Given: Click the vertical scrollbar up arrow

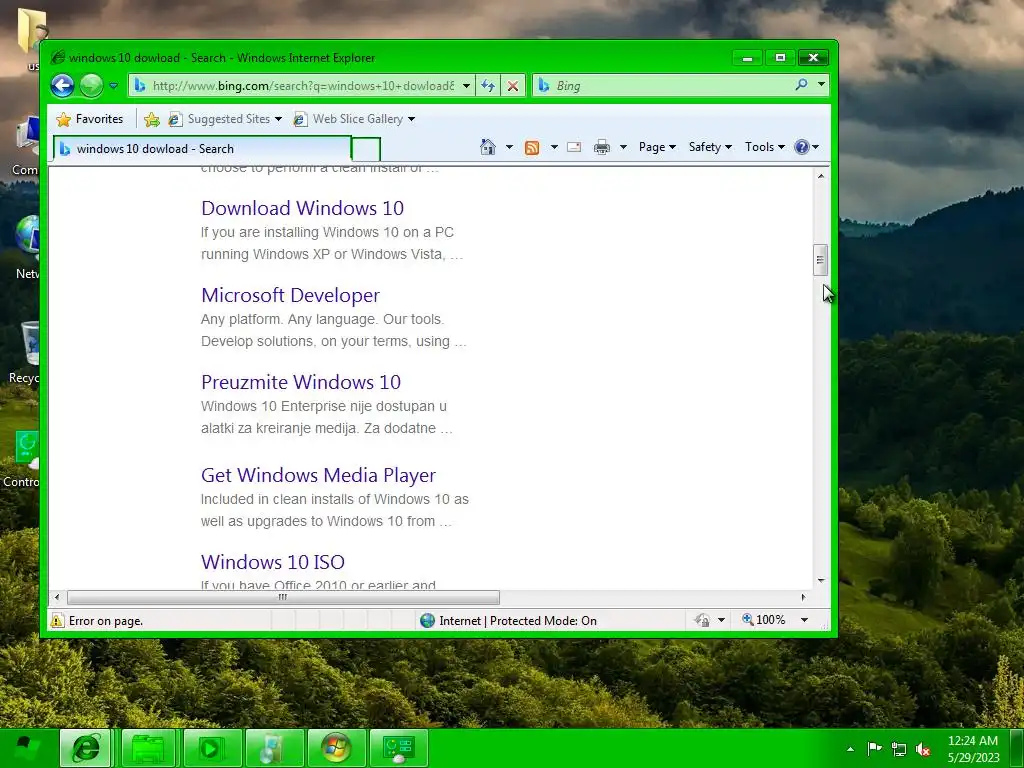Looking at the screenshot, I should (821, 176).
